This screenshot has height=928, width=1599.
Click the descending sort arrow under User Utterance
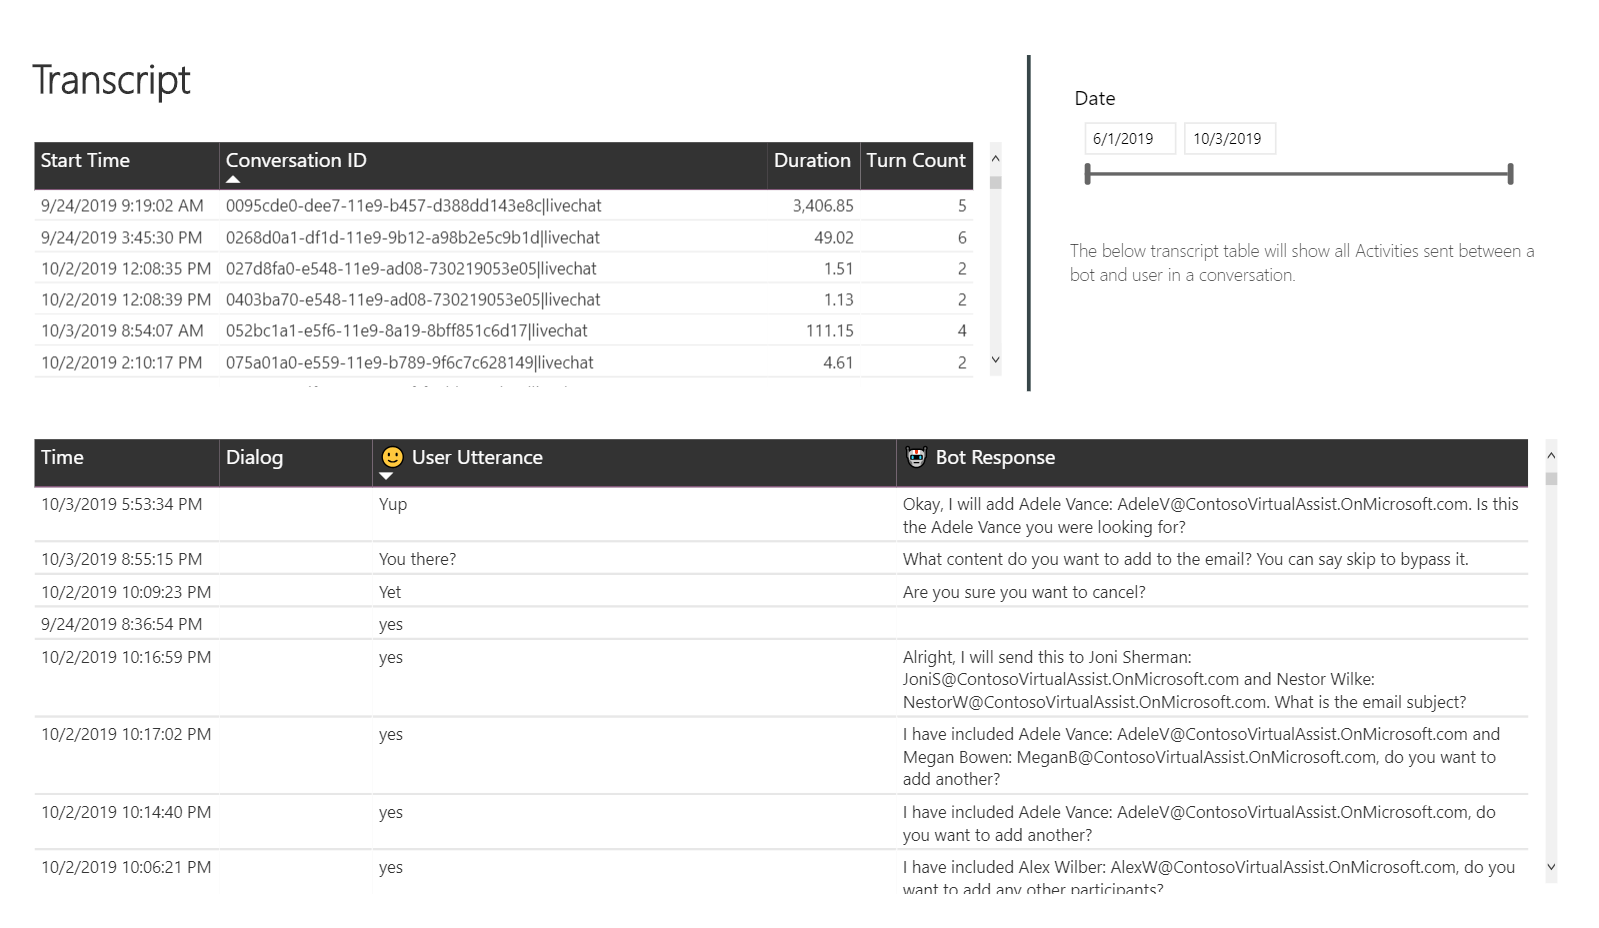click(386, 476)
